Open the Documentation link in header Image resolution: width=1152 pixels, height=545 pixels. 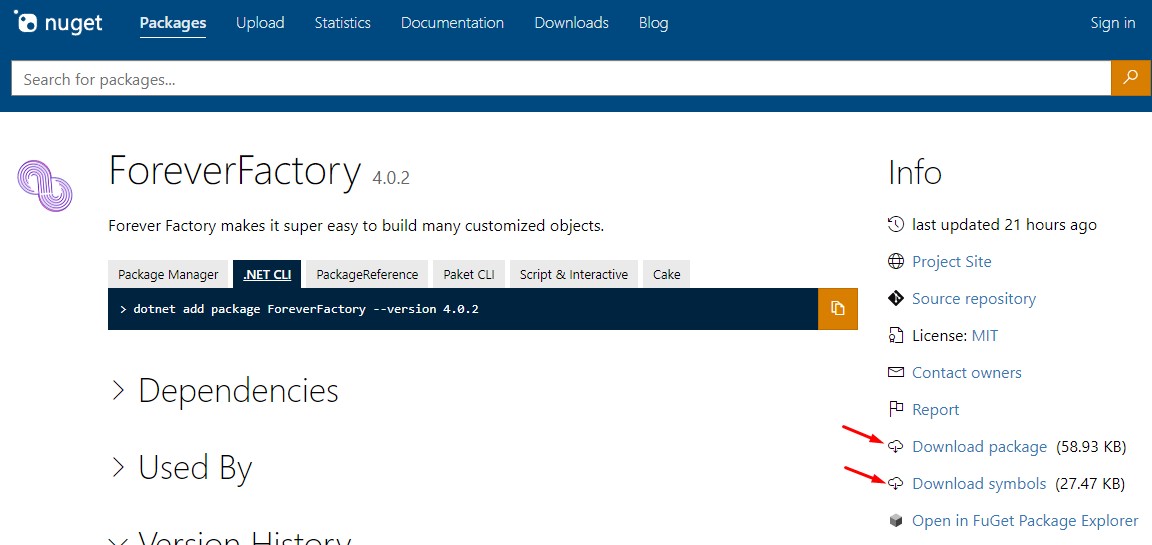[453, 23]
